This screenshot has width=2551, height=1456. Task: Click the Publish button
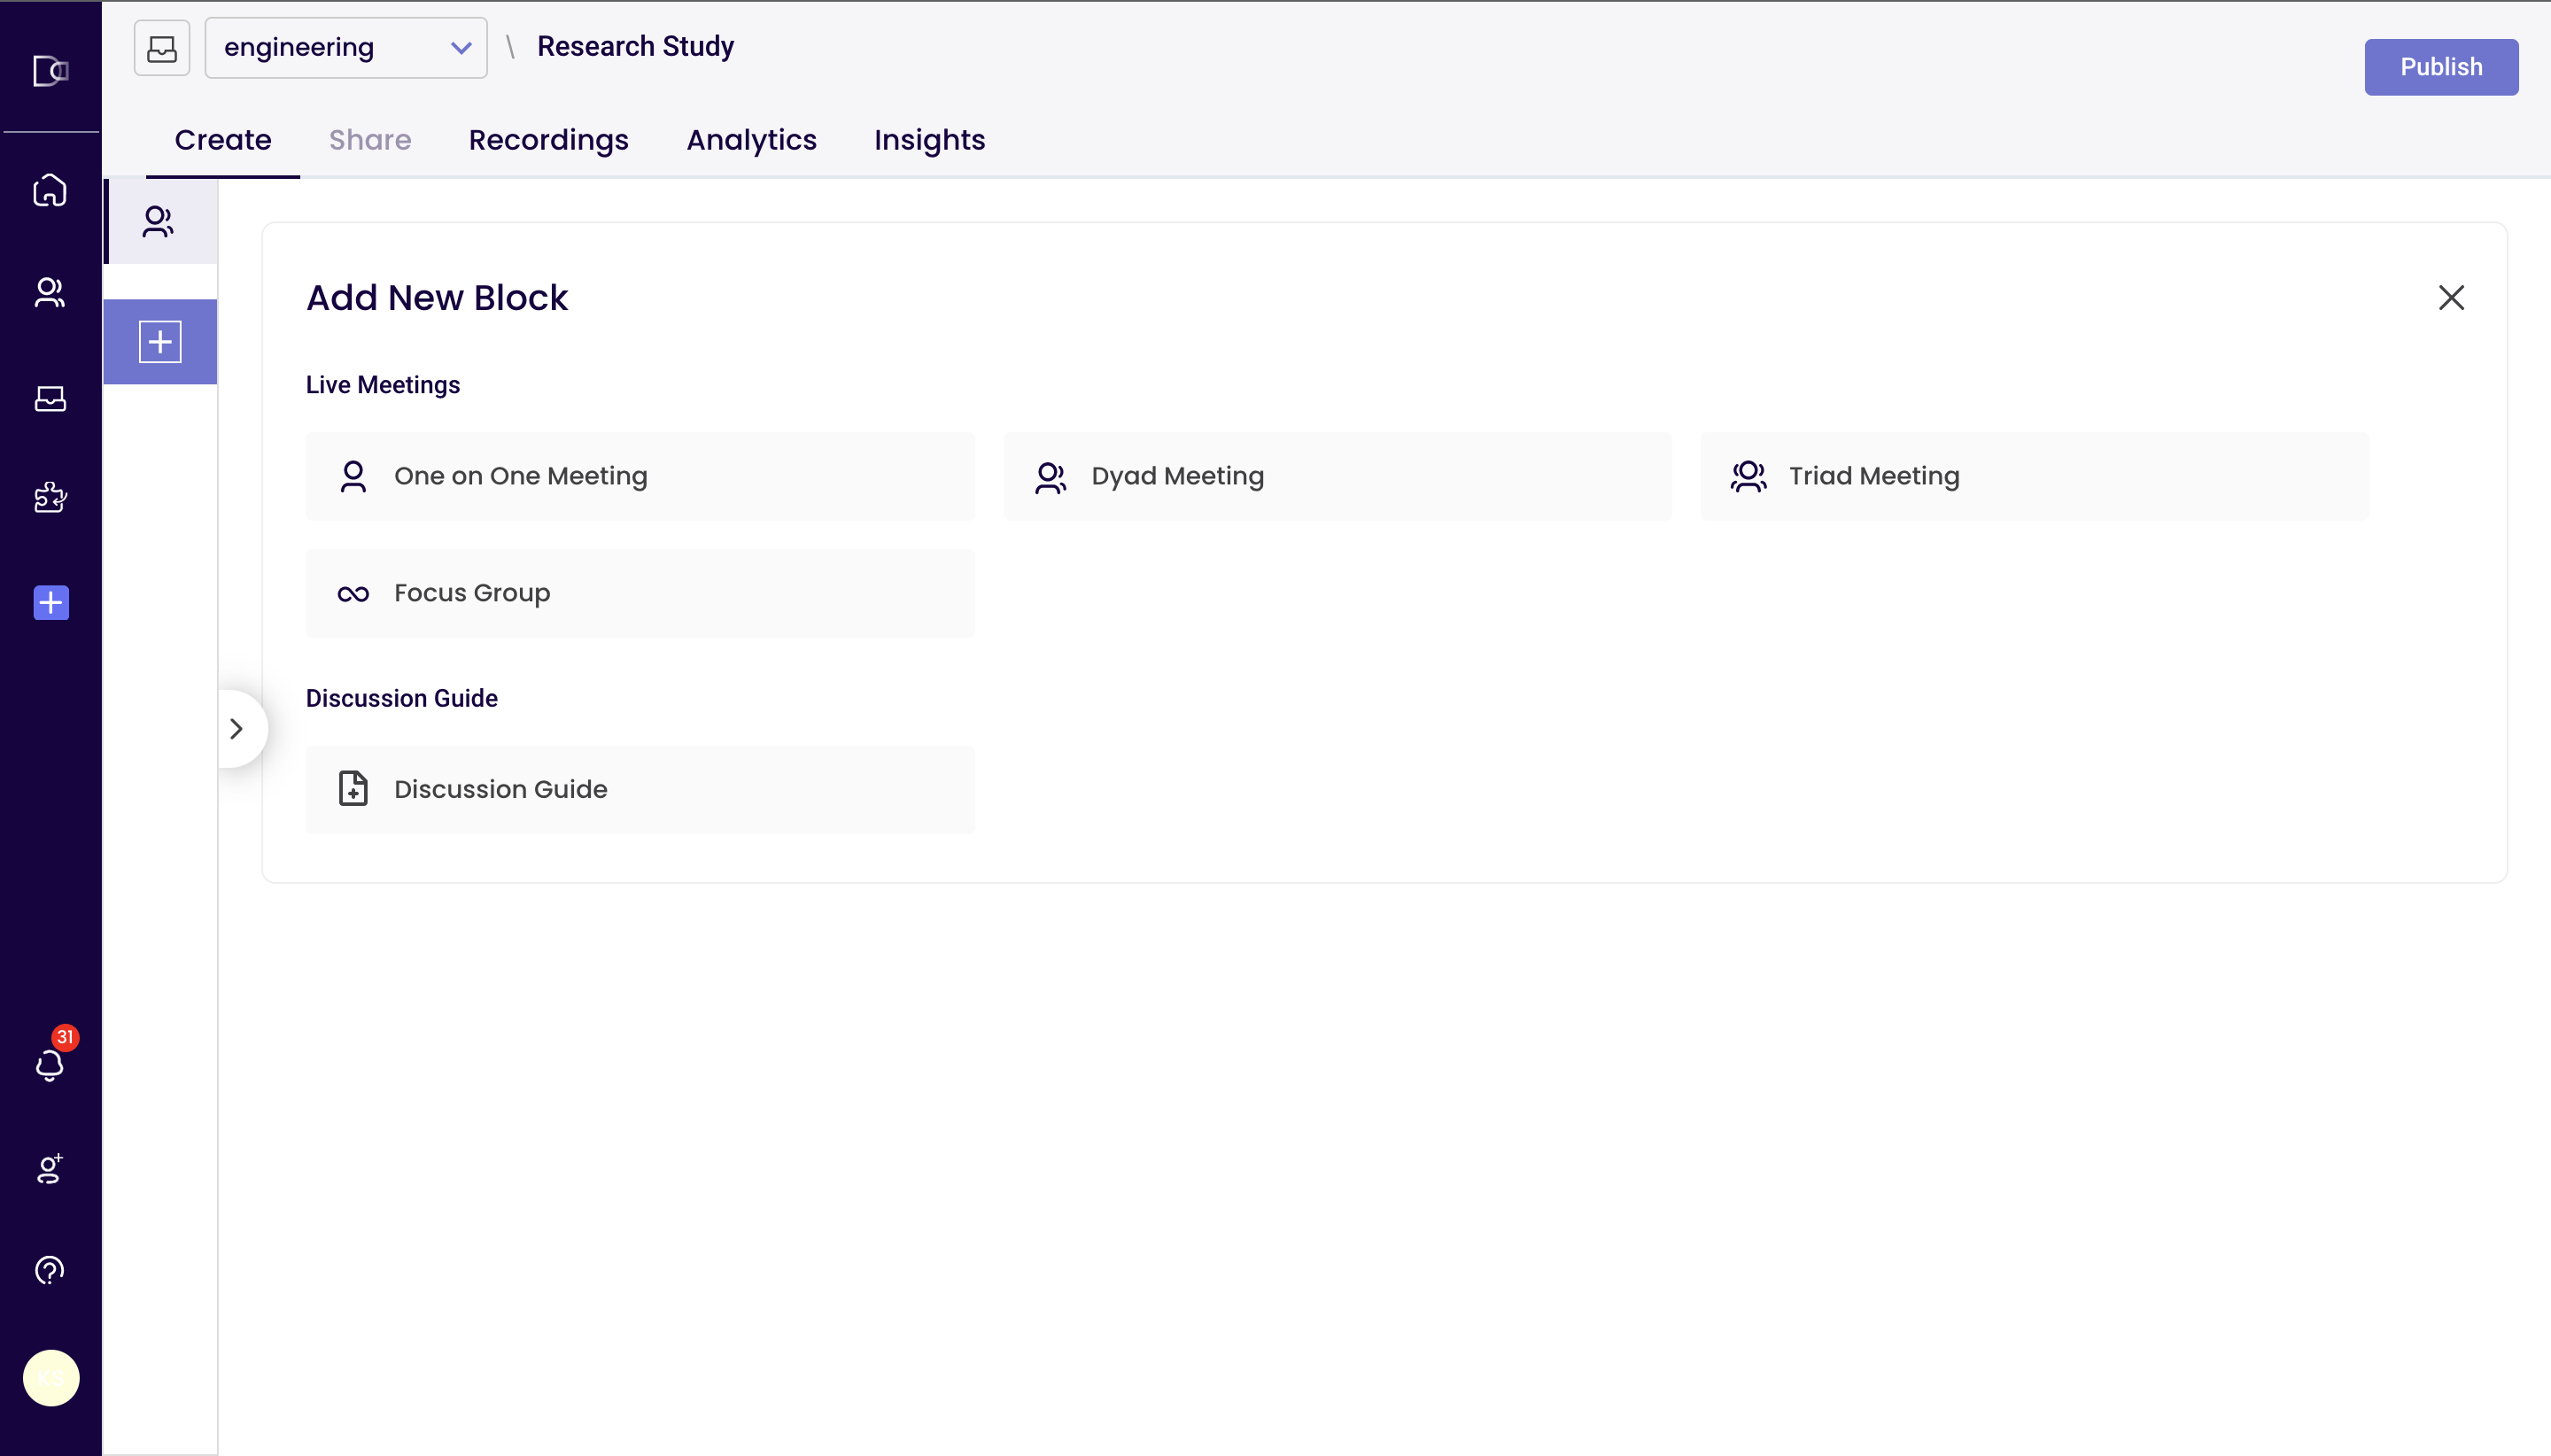[2441, 67]
